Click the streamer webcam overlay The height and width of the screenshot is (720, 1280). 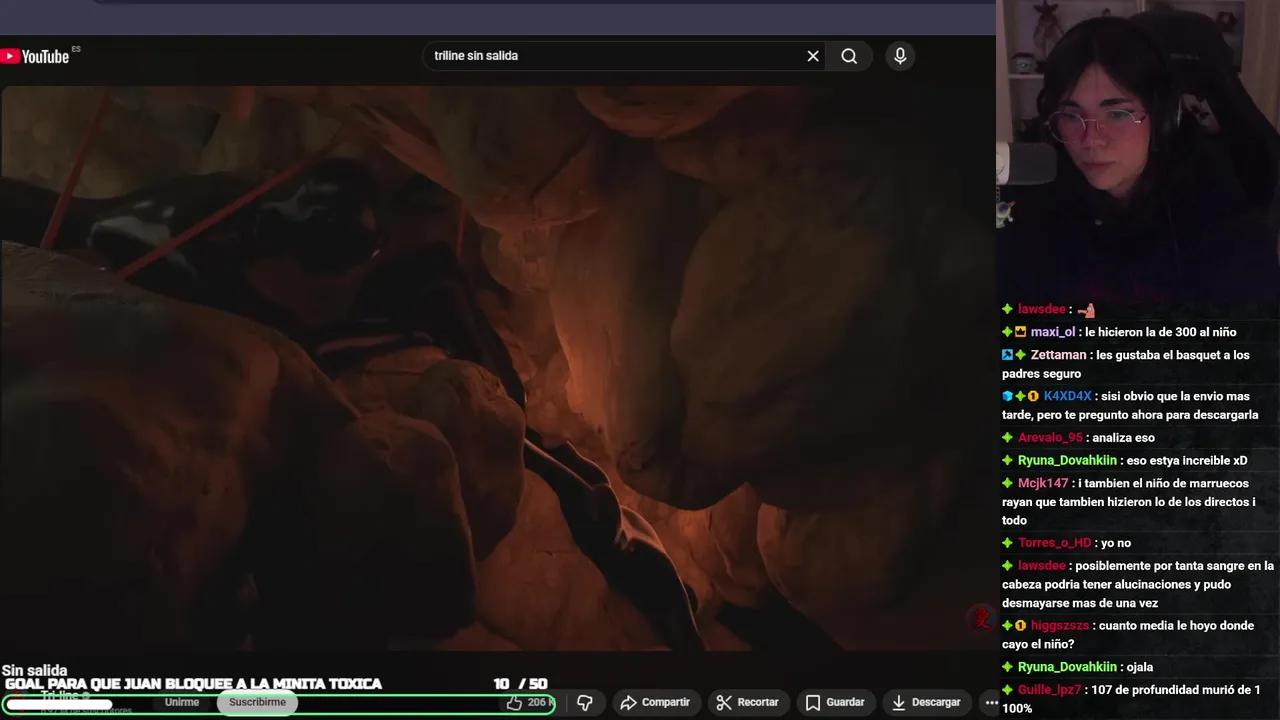1138,148
